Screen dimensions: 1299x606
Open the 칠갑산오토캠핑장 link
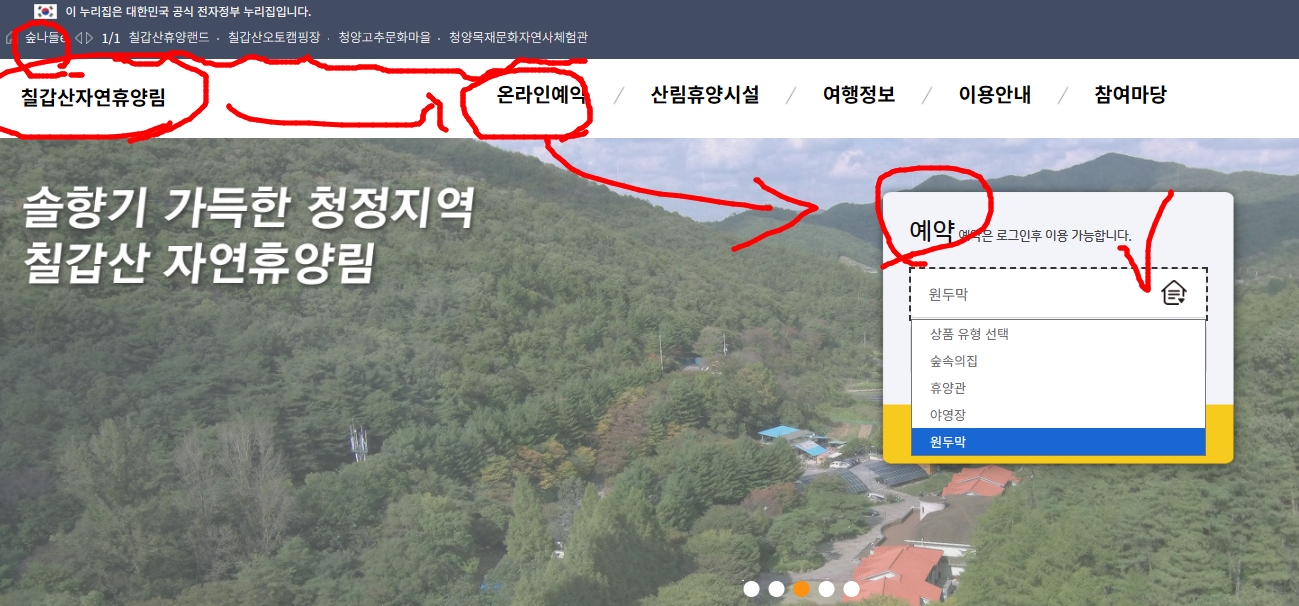274,38
